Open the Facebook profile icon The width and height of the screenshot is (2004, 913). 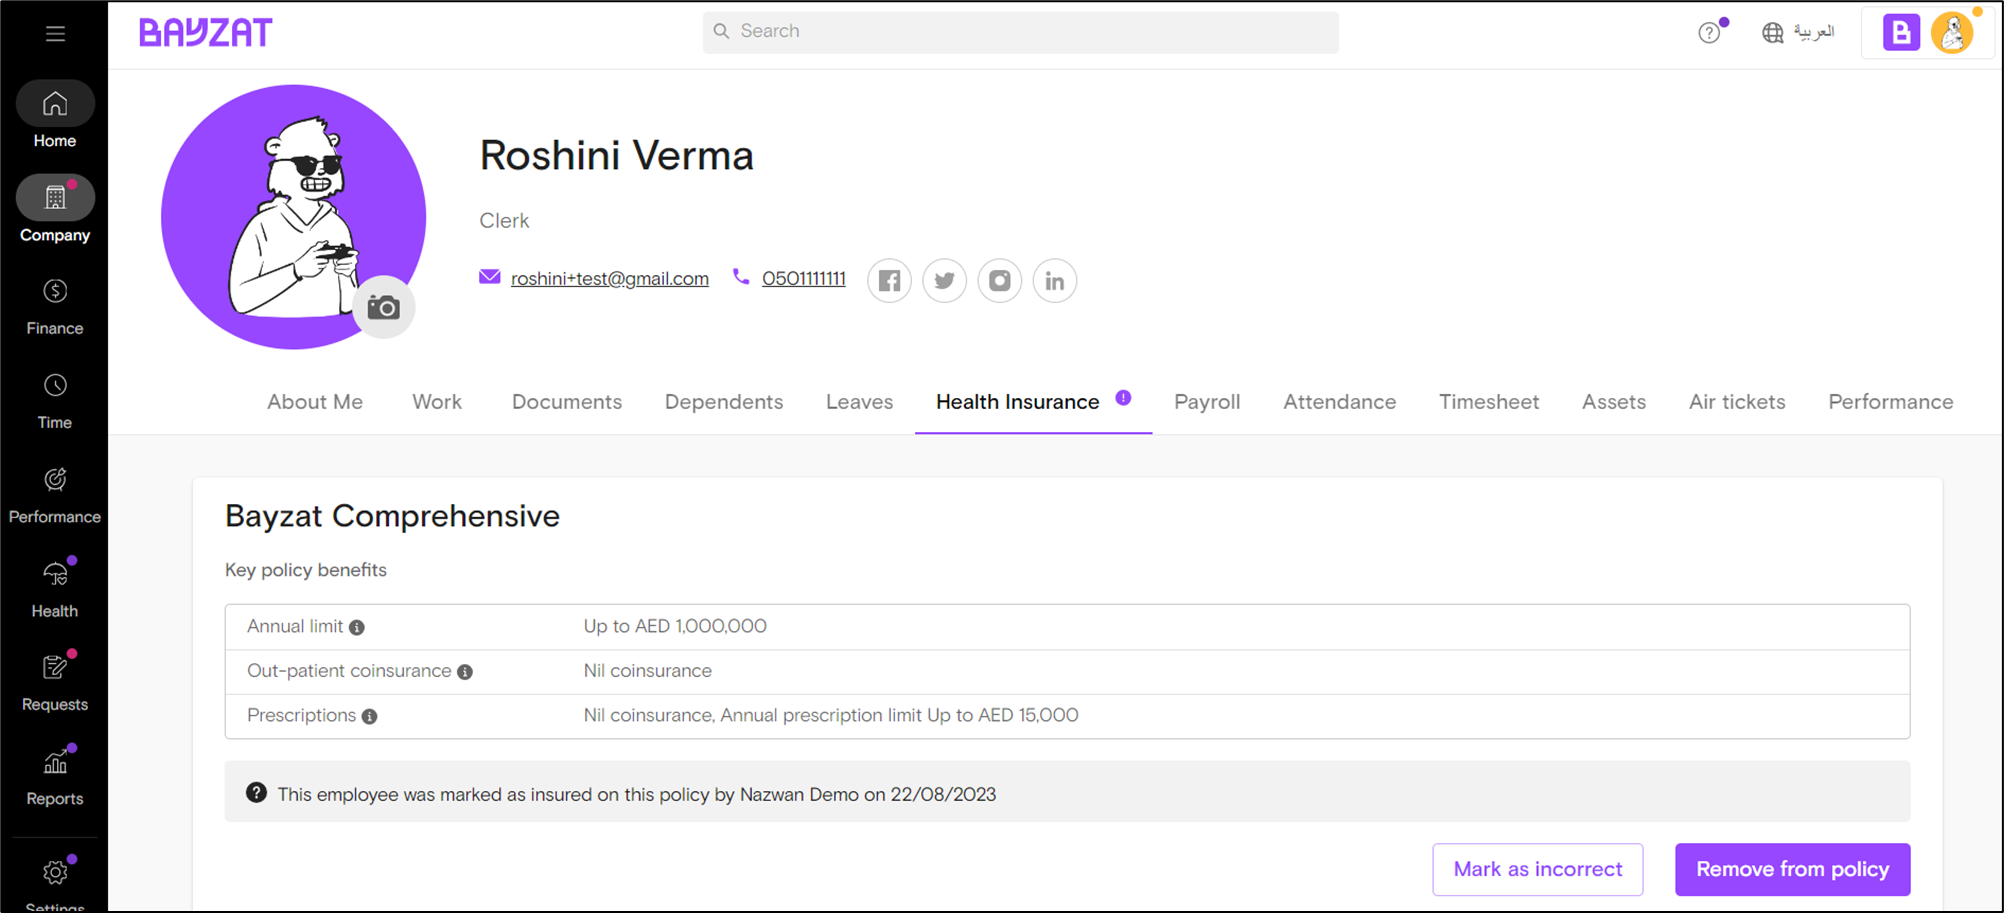point(889,281)
